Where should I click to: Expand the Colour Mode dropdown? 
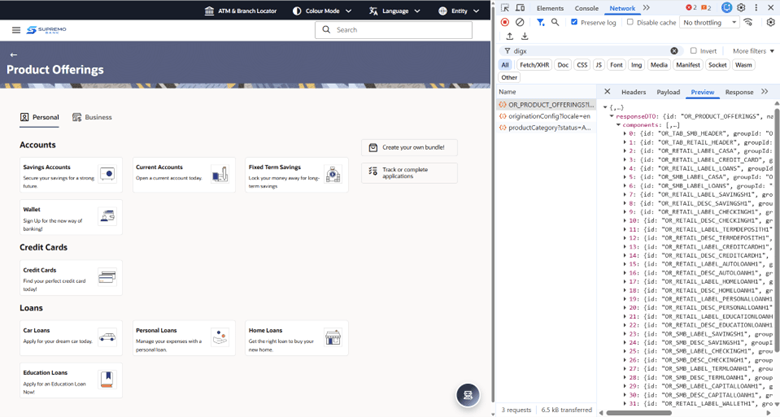pyautogui.click(x=322, y=11)
